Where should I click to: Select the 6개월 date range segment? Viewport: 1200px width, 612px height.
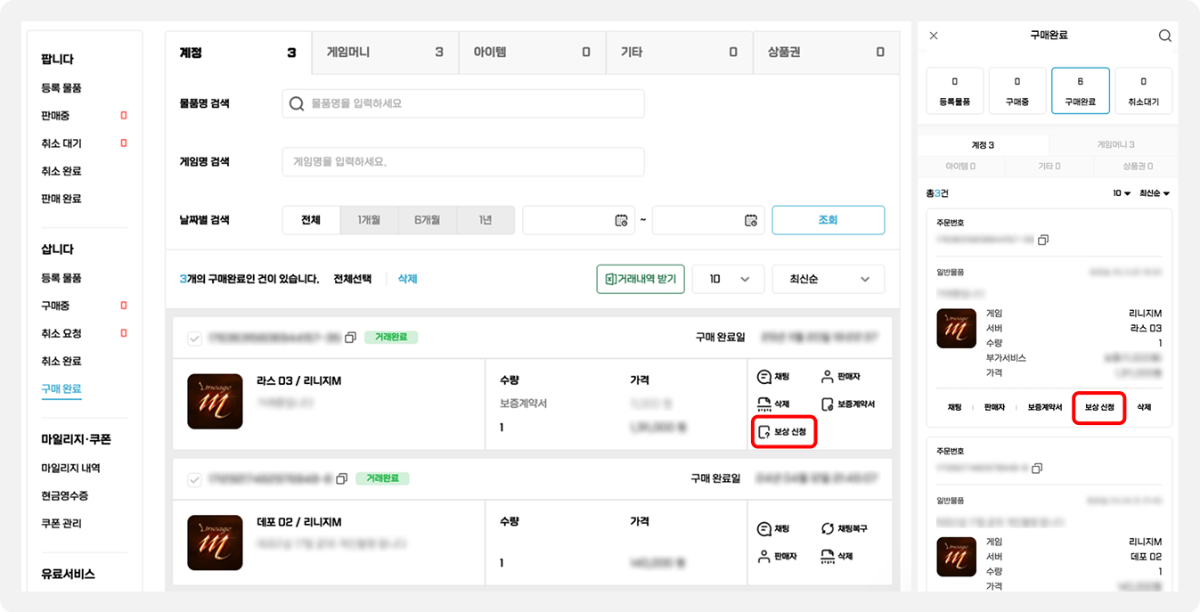click(427, 220)
